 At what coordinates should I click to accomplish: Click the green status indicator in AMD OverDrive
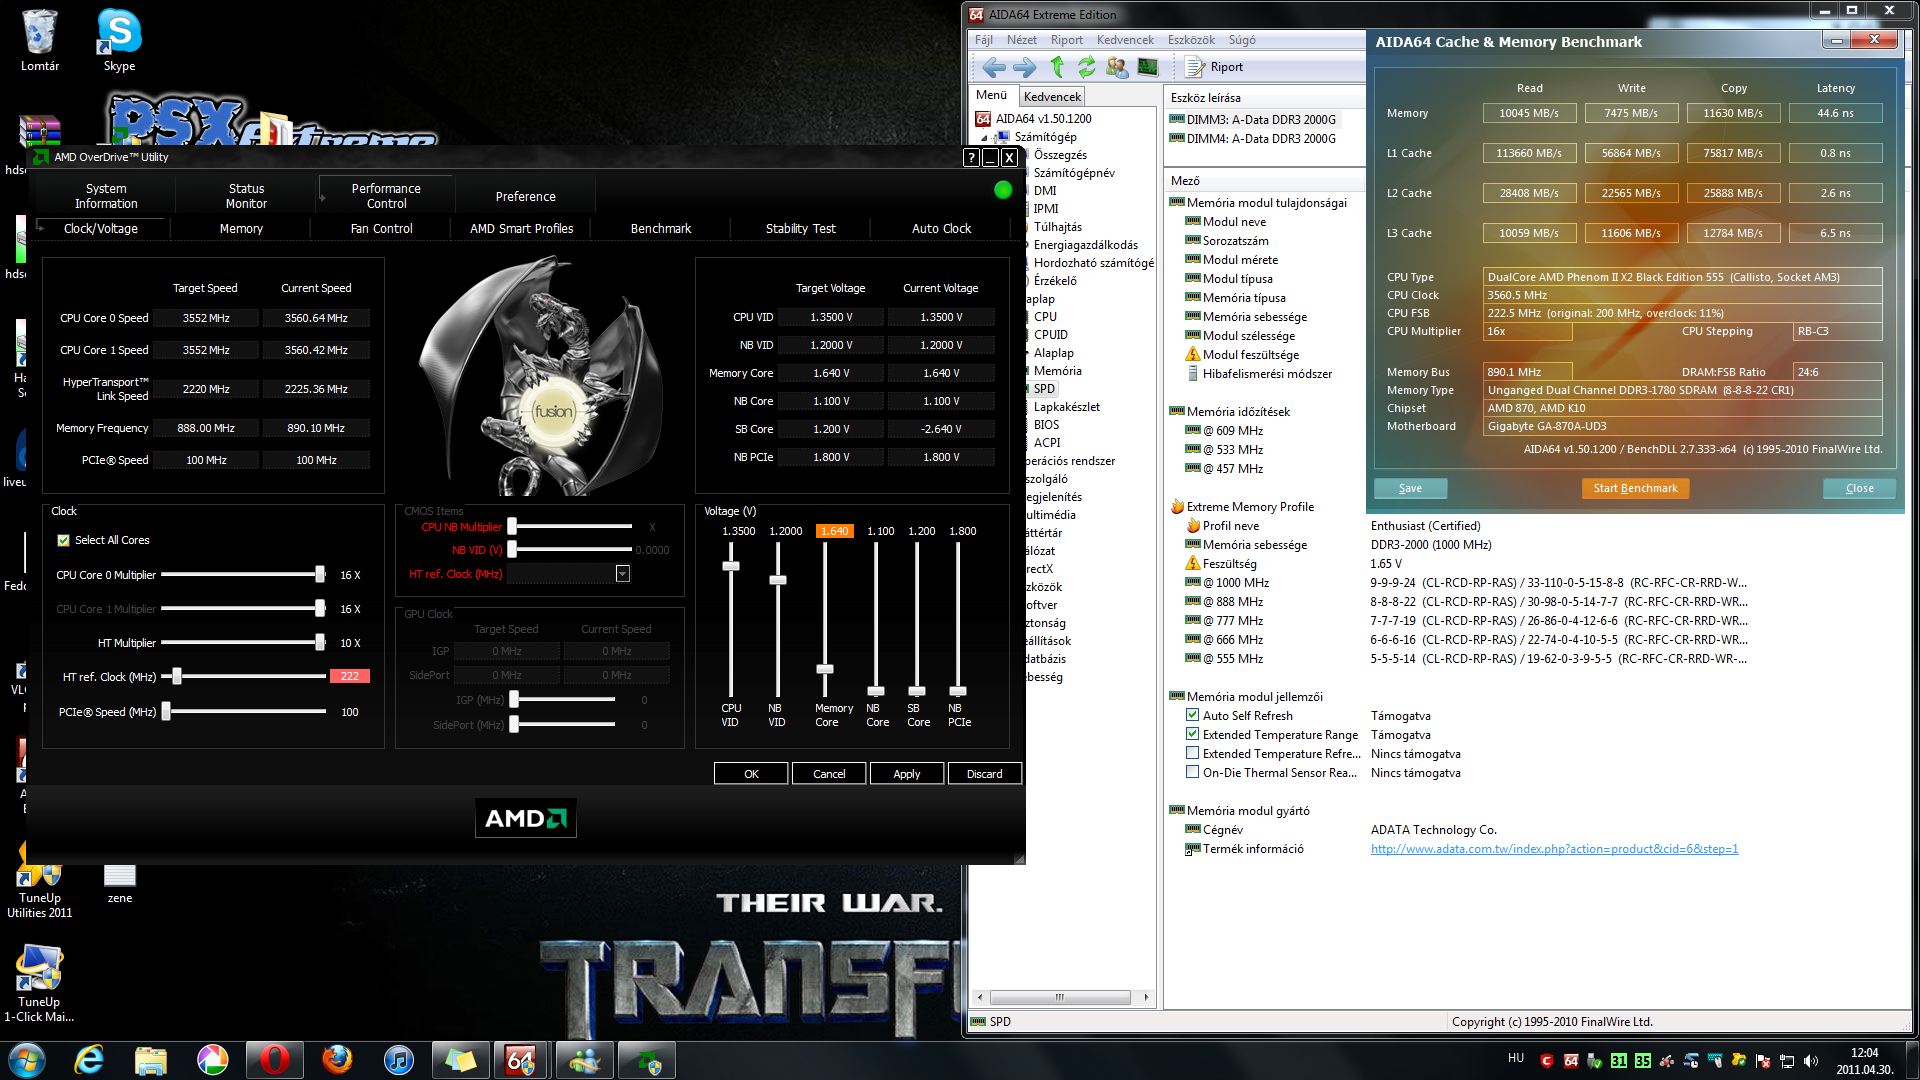1003,190
